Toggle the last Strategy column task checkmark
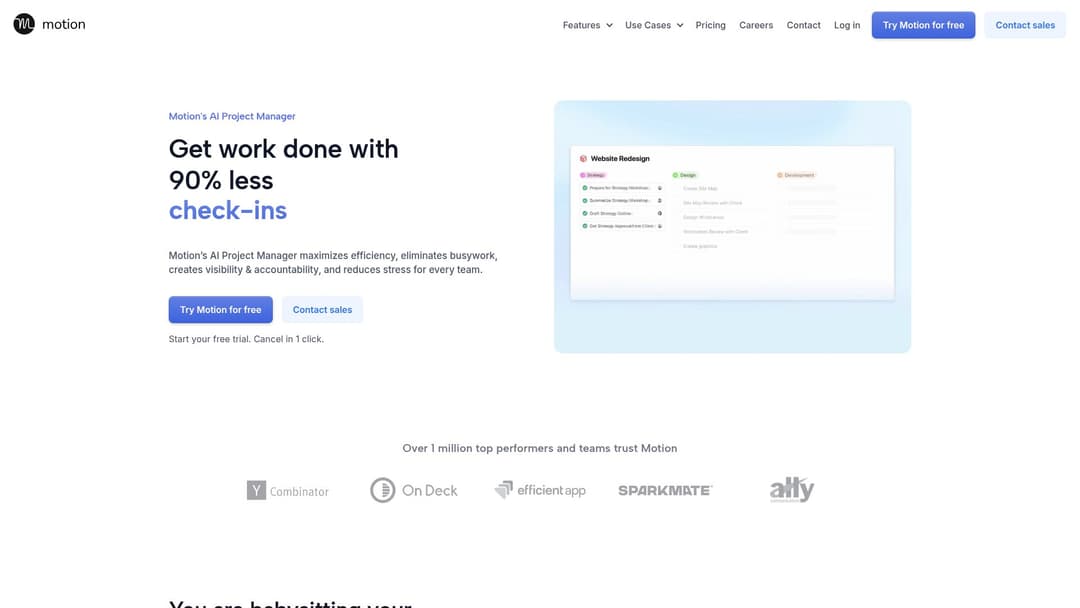1080x608 pixels. (585, 226)
